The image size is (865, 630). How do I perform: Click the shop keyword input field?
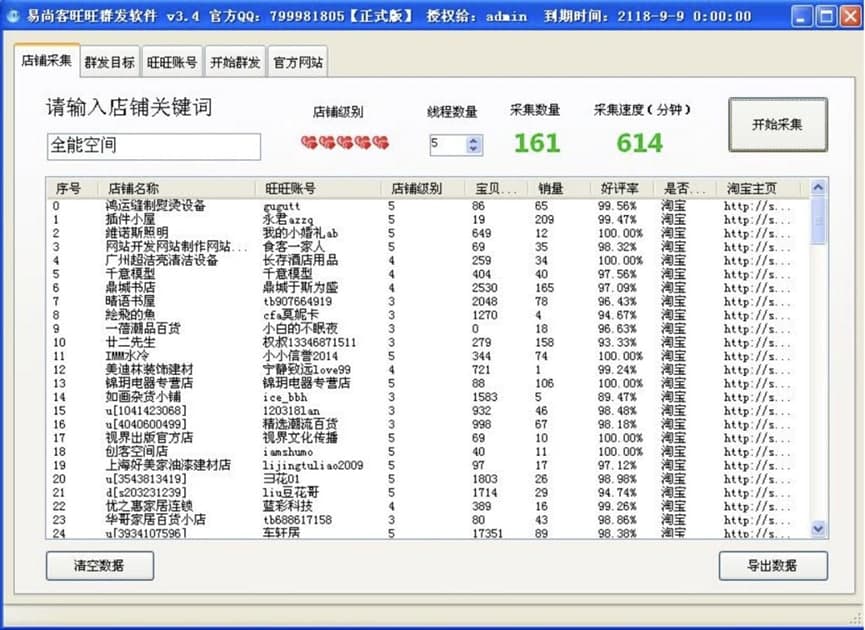click(x=154, y=146)
